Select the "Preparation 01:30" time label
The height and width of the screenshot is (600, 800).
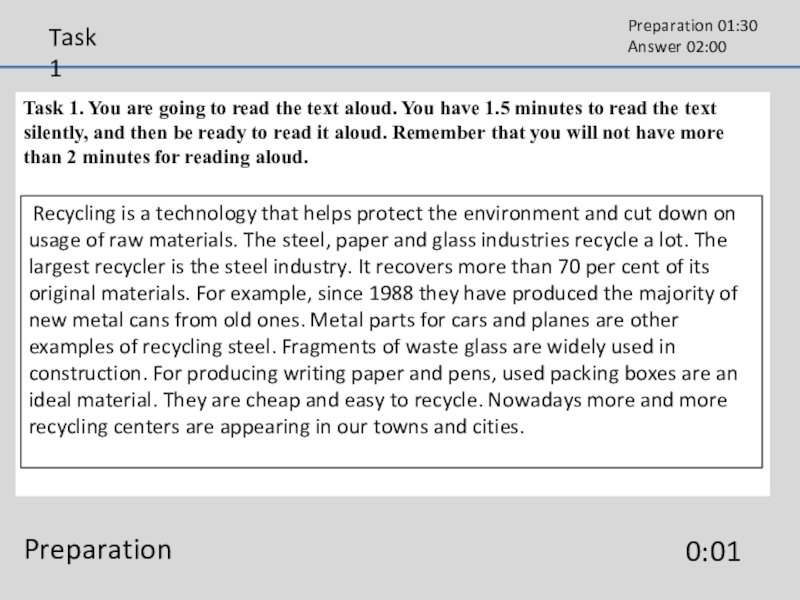point(692,26)
